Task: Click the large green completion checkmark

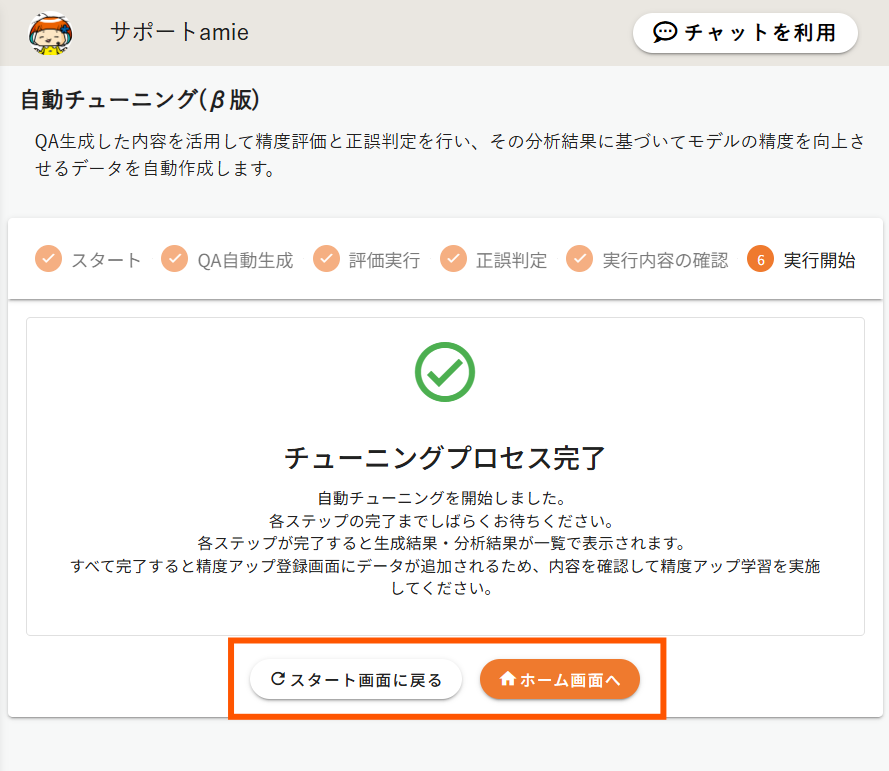Action: pyautogui.click(x=444, y=372)
